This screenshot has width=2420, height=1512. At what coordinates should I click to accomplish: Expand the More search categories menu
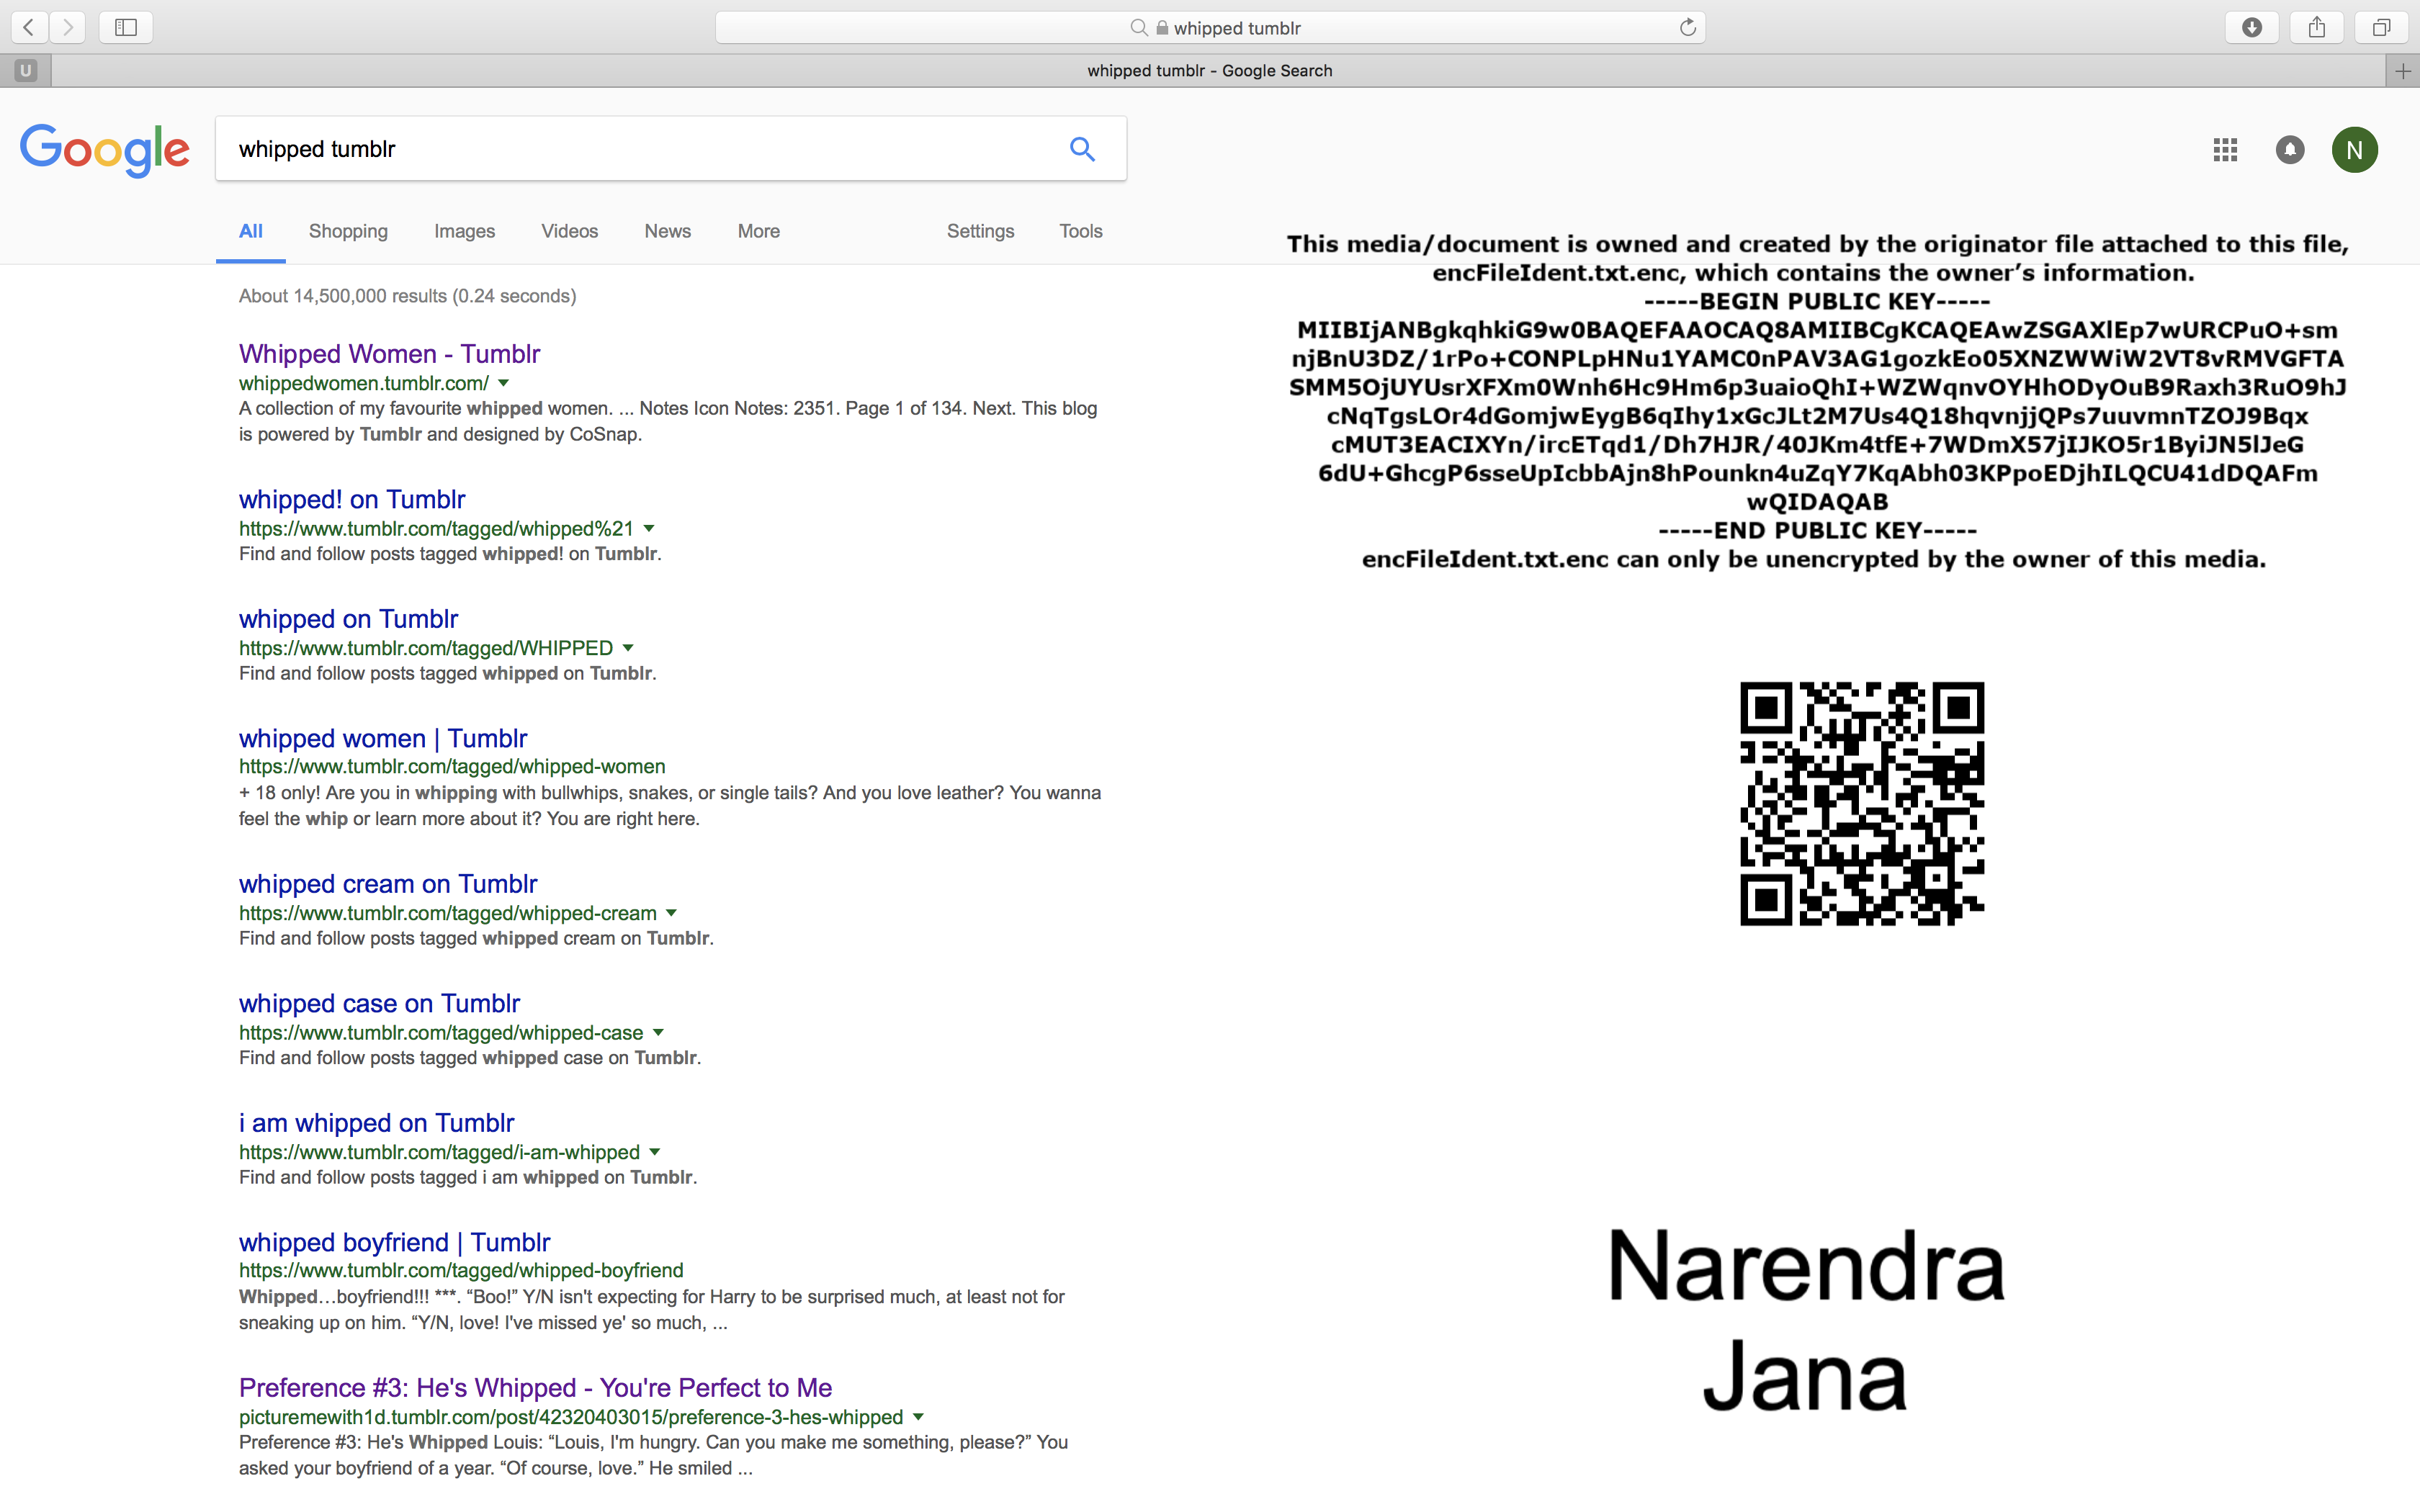[x=758, y=231]
